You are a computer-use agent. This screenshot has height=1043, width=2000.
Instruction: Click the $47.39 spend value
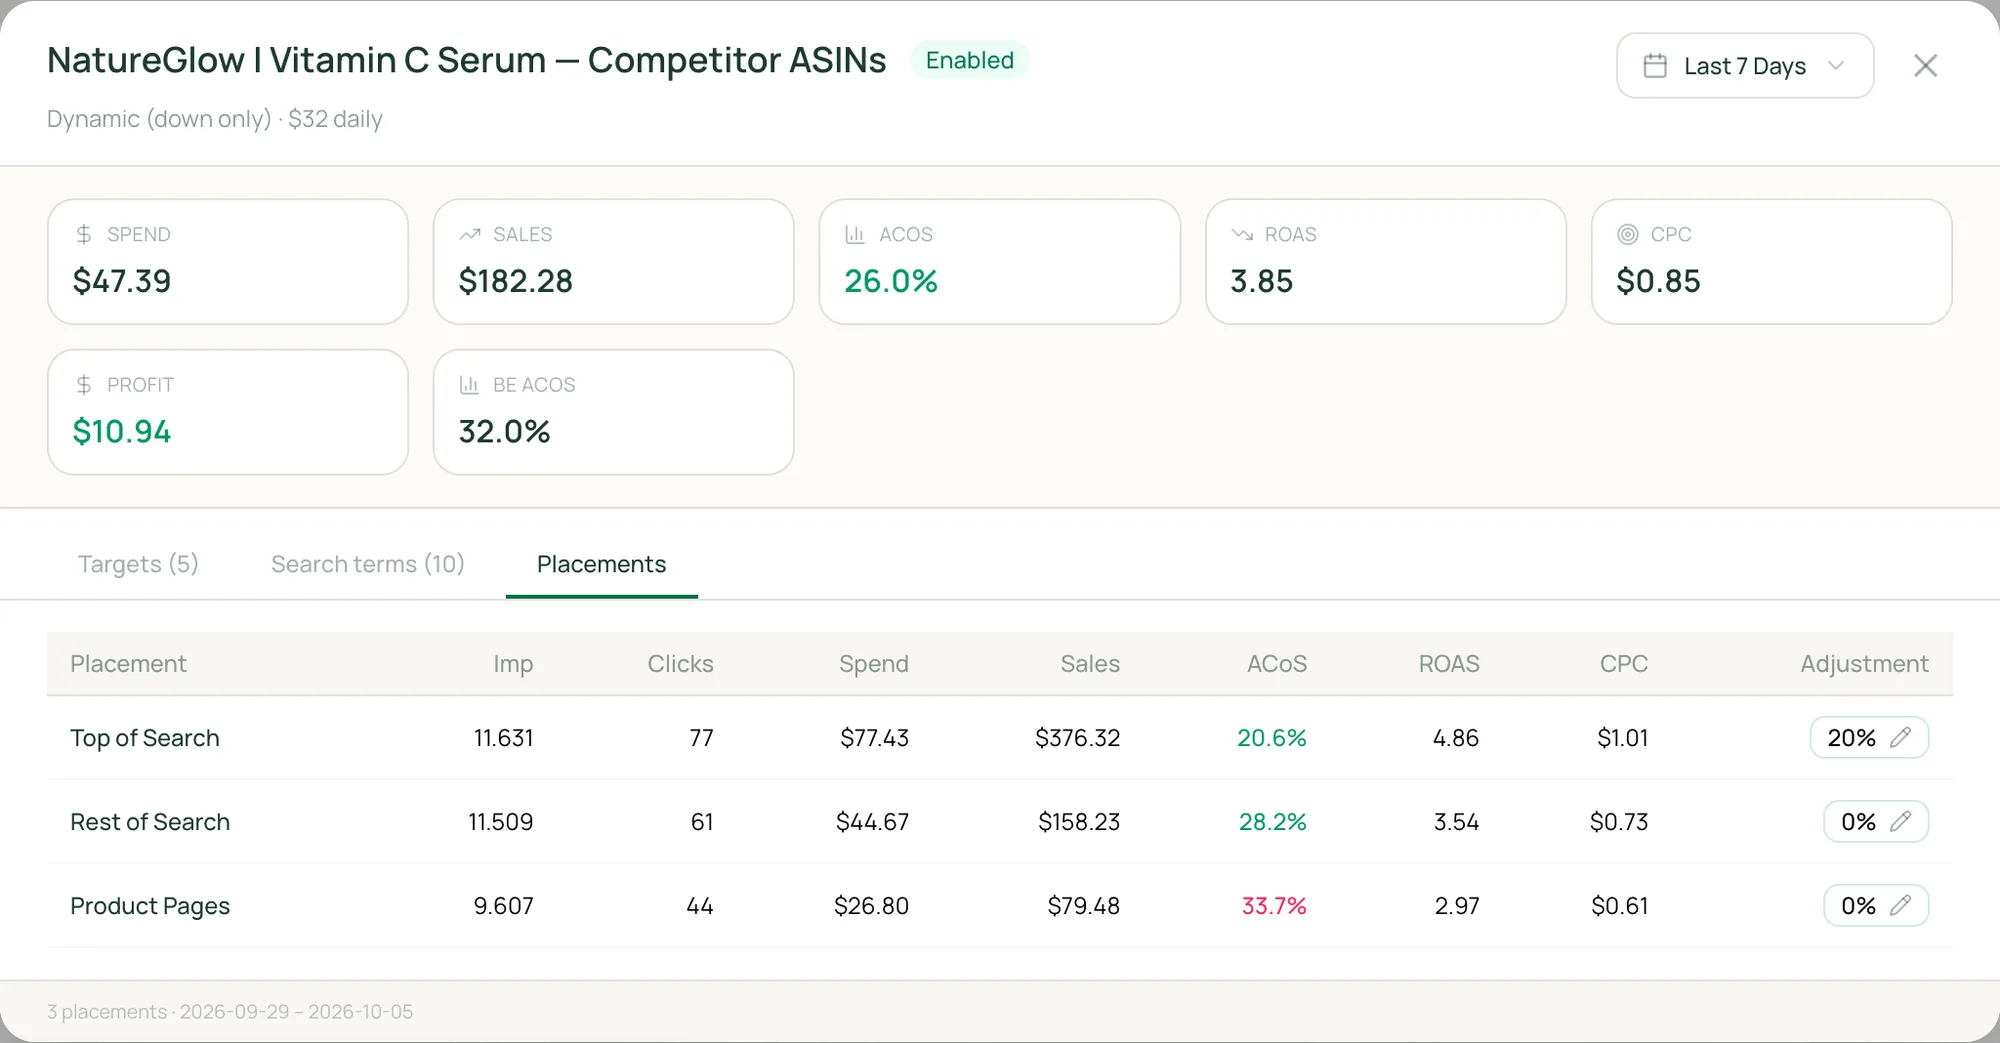122,281
